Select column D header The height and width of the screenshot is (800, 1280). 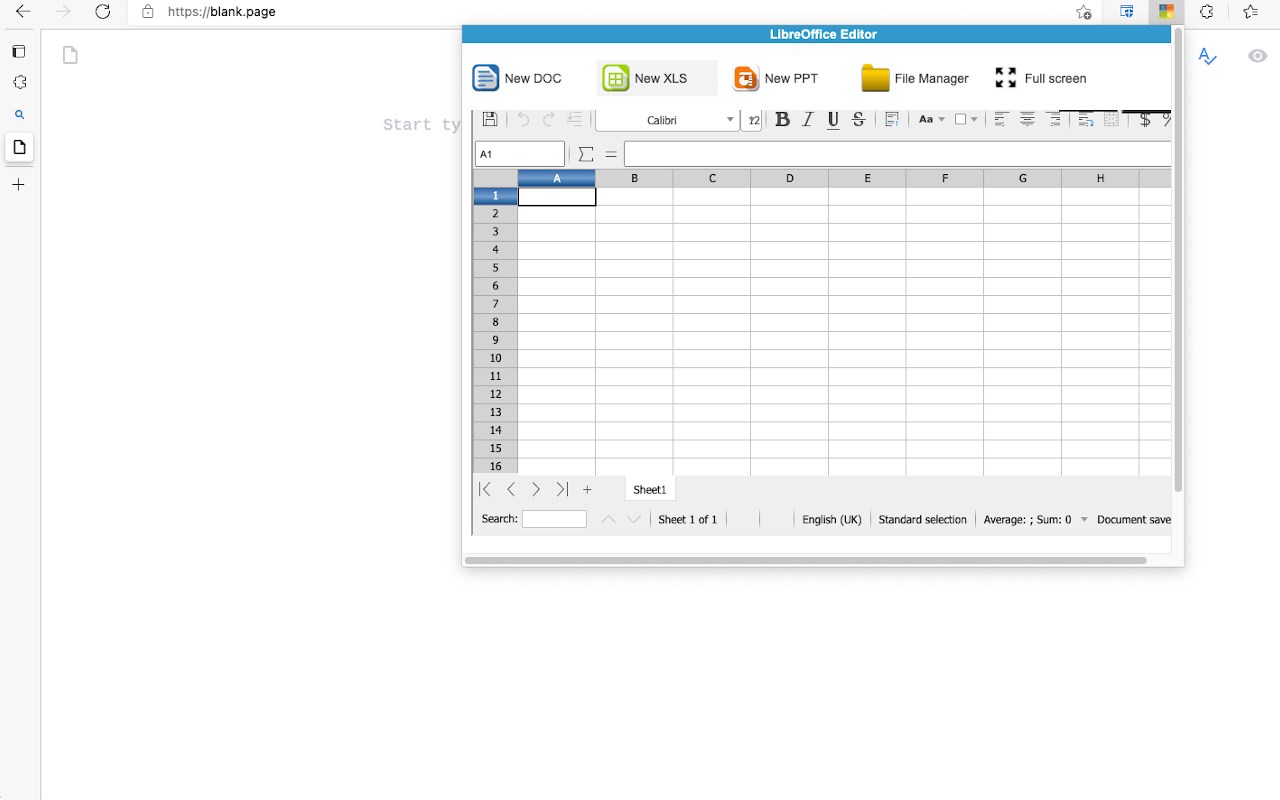coord(790,178)
